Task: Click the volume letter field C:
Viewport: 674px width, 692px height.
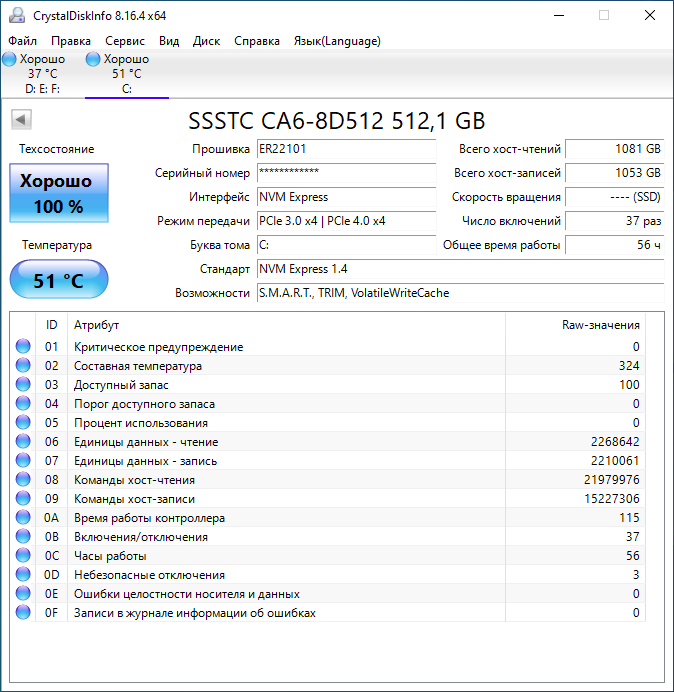Action: pyautogui.click(x=346, y=245)
